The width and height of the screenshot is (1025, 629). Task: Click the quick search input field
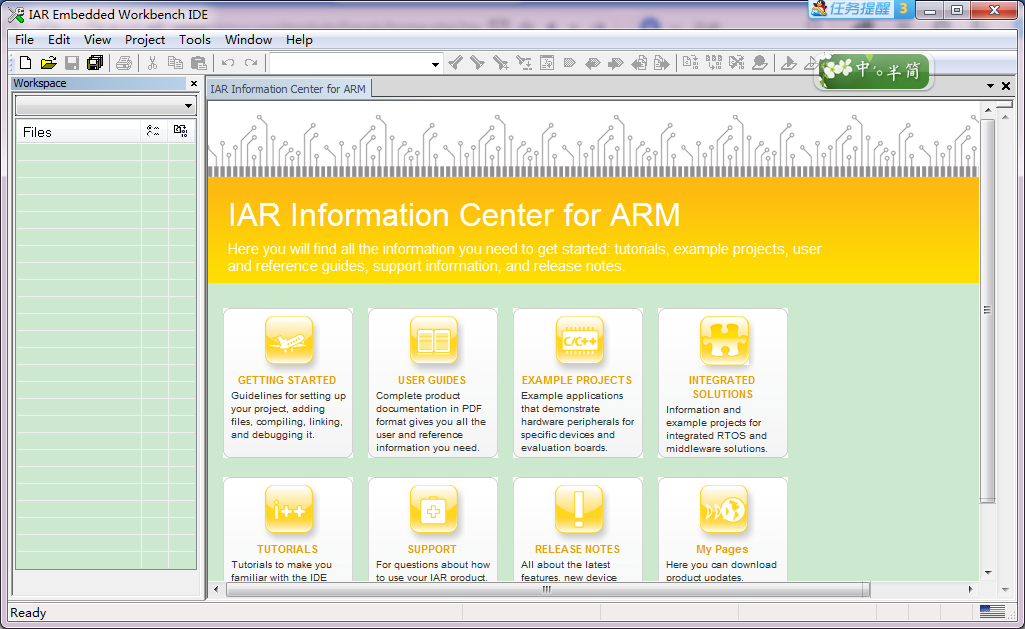pos(350,64)
